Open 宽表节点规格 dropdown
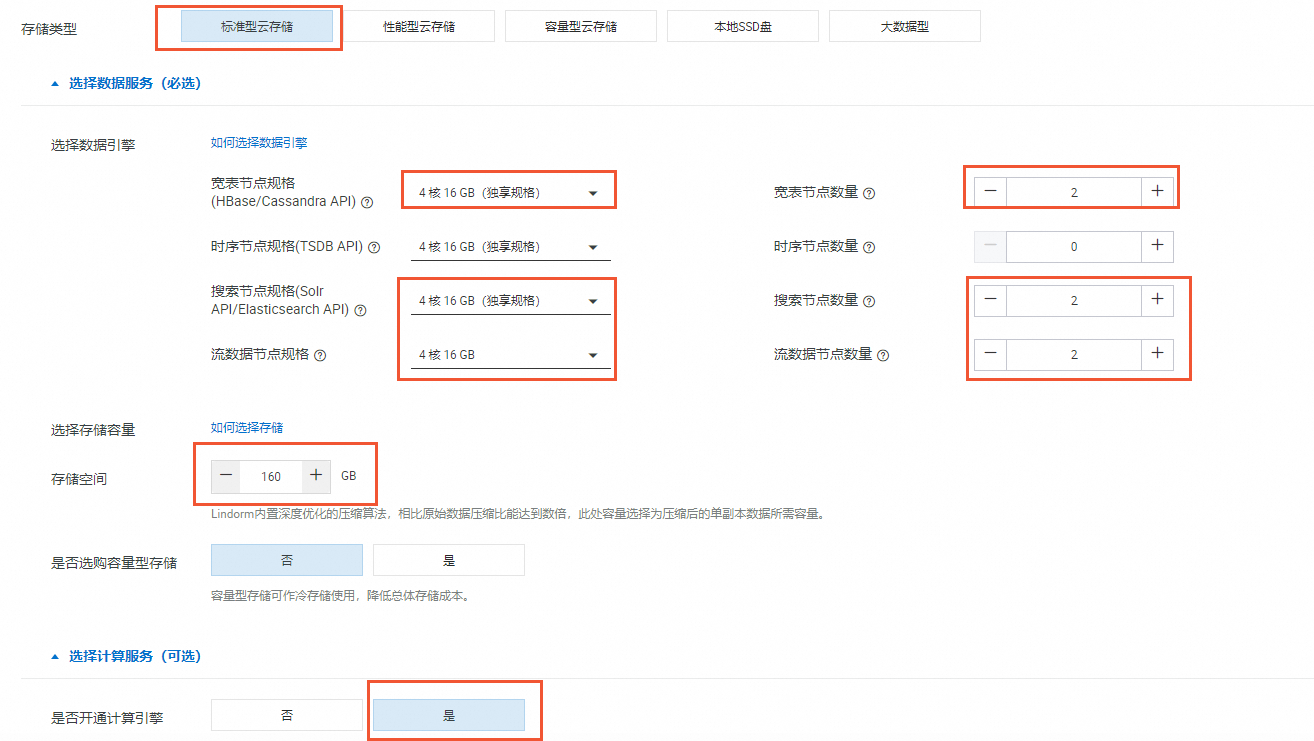This screenshot has width=1314, height=741. pyautogui.click(x=510, y=192)
